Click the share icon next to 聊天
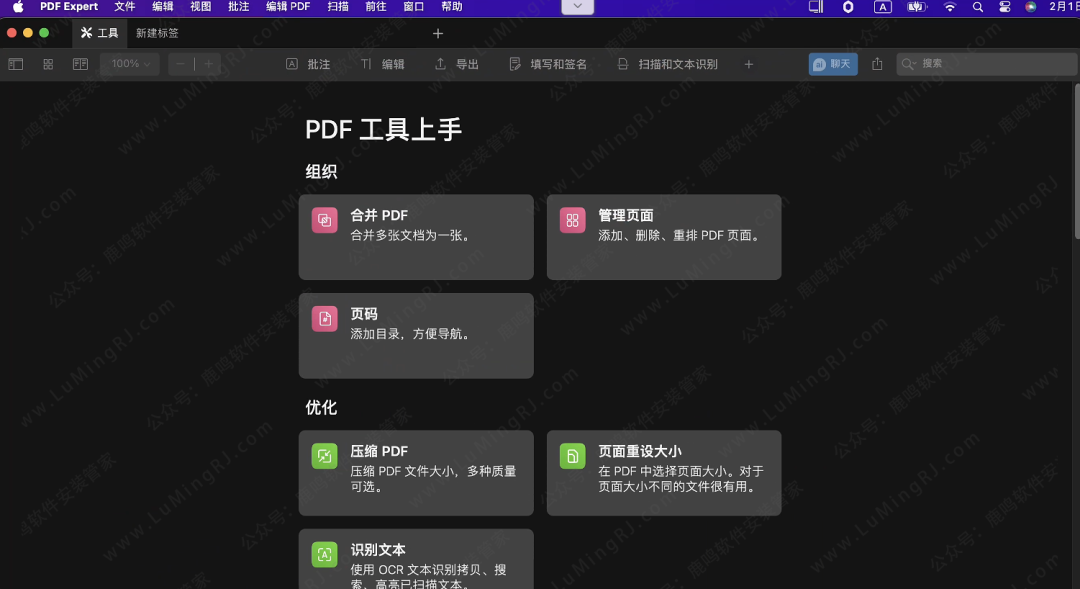Screen dimensions: 1080x589 tap(877, 63)
